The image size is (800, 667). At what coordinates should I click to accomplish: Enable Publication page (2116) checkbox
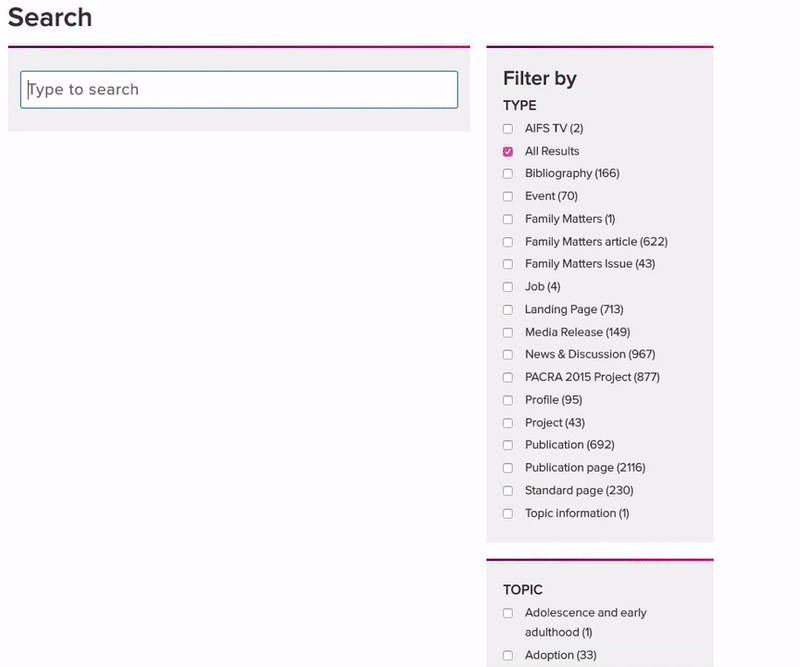(x=508, y=468)
